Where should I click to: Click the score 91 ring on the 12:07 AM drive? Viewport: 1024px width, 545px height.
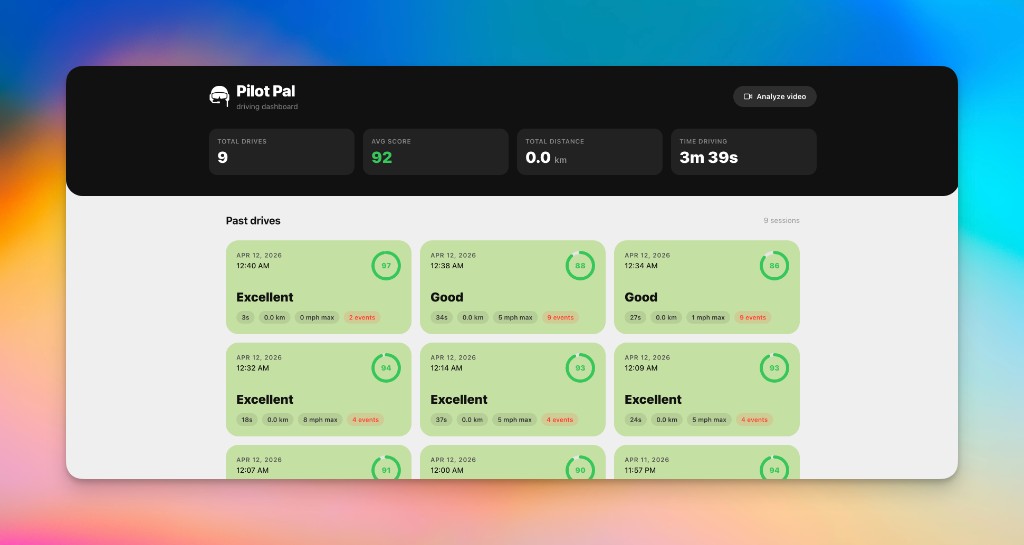[x=386, y=467]
